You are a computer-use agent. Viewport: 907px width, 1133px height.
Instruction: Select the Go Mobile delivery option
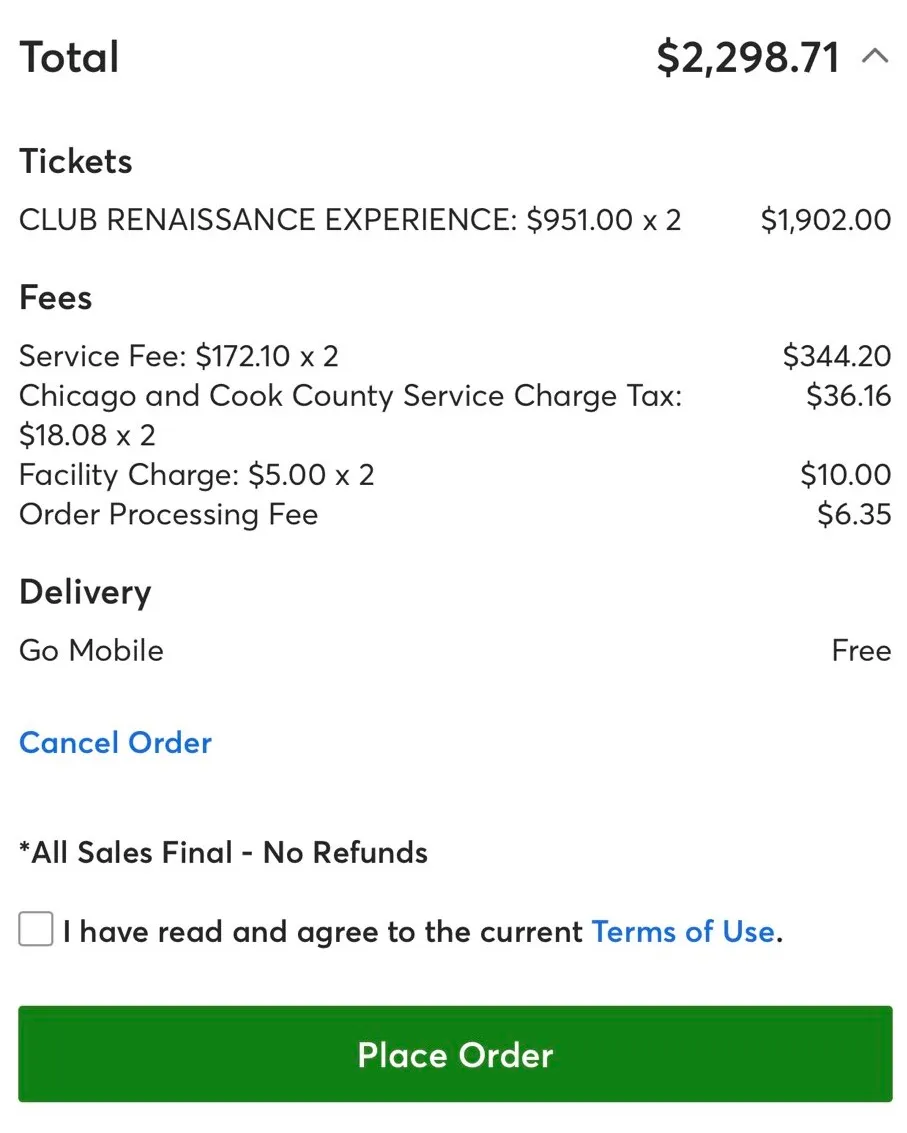pyautogui.click(x=91, y=651)
